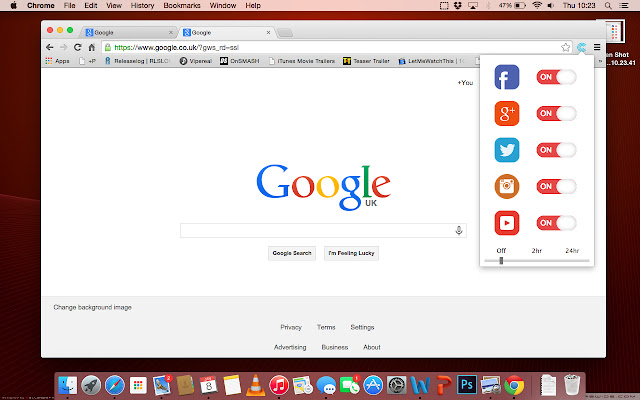This screenshot has width=640, height=400.
Task: Go forward with the forward arrow
Action: [63, 47]
